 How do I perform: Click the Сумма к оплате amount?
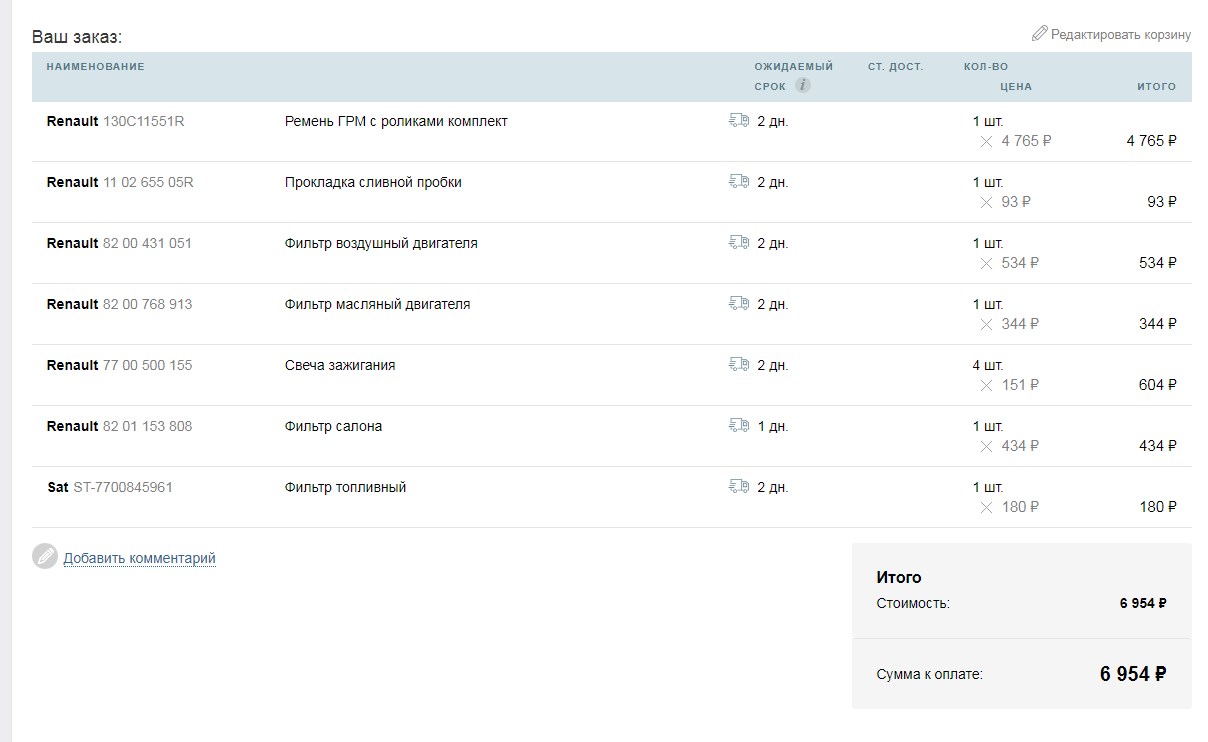tap(1133, 674)
